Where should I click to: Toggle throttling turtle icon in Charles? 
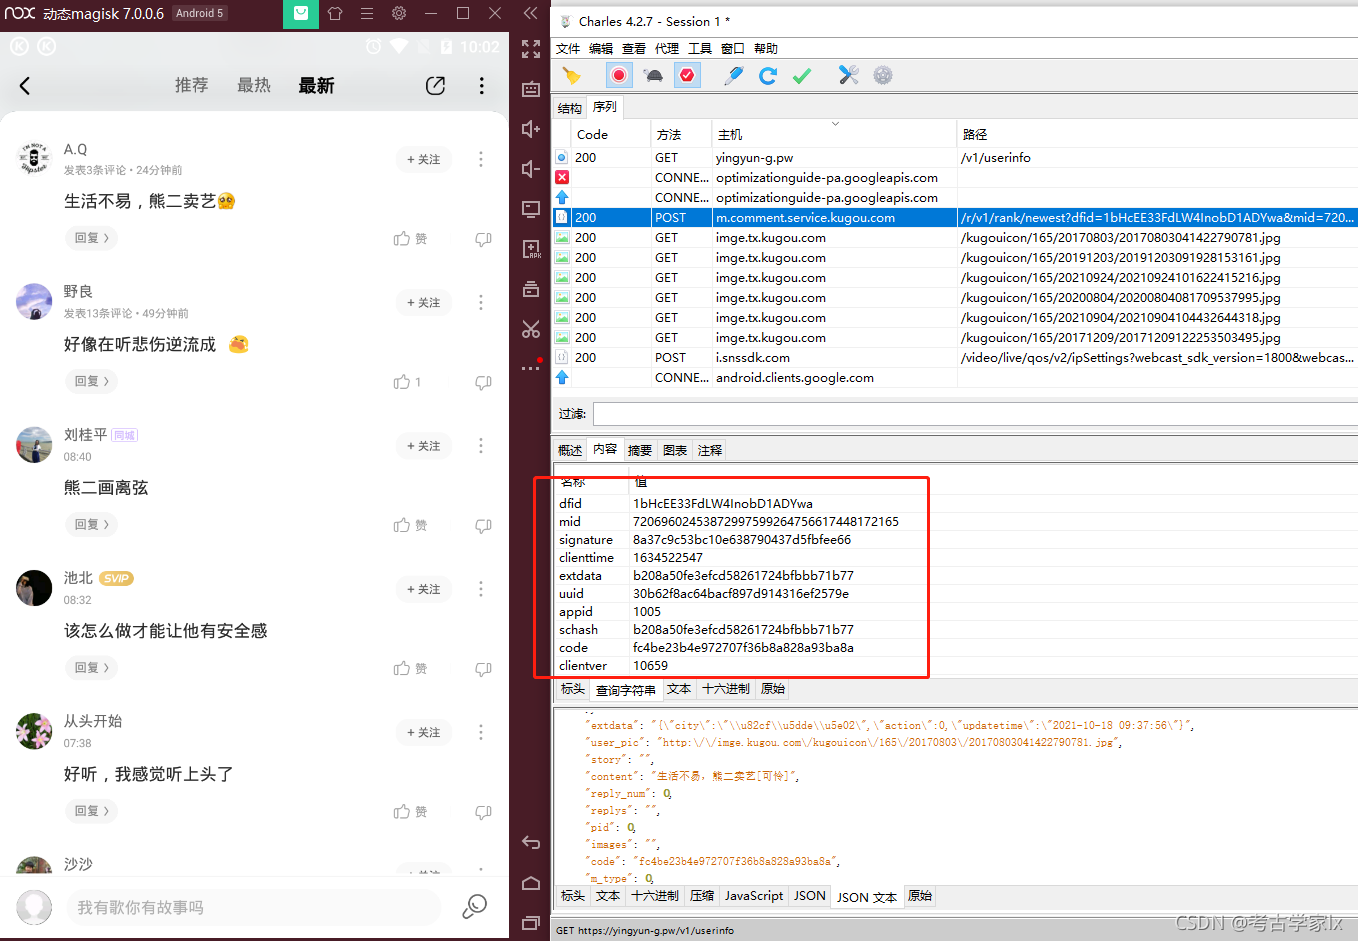click(x=653, y=75)
